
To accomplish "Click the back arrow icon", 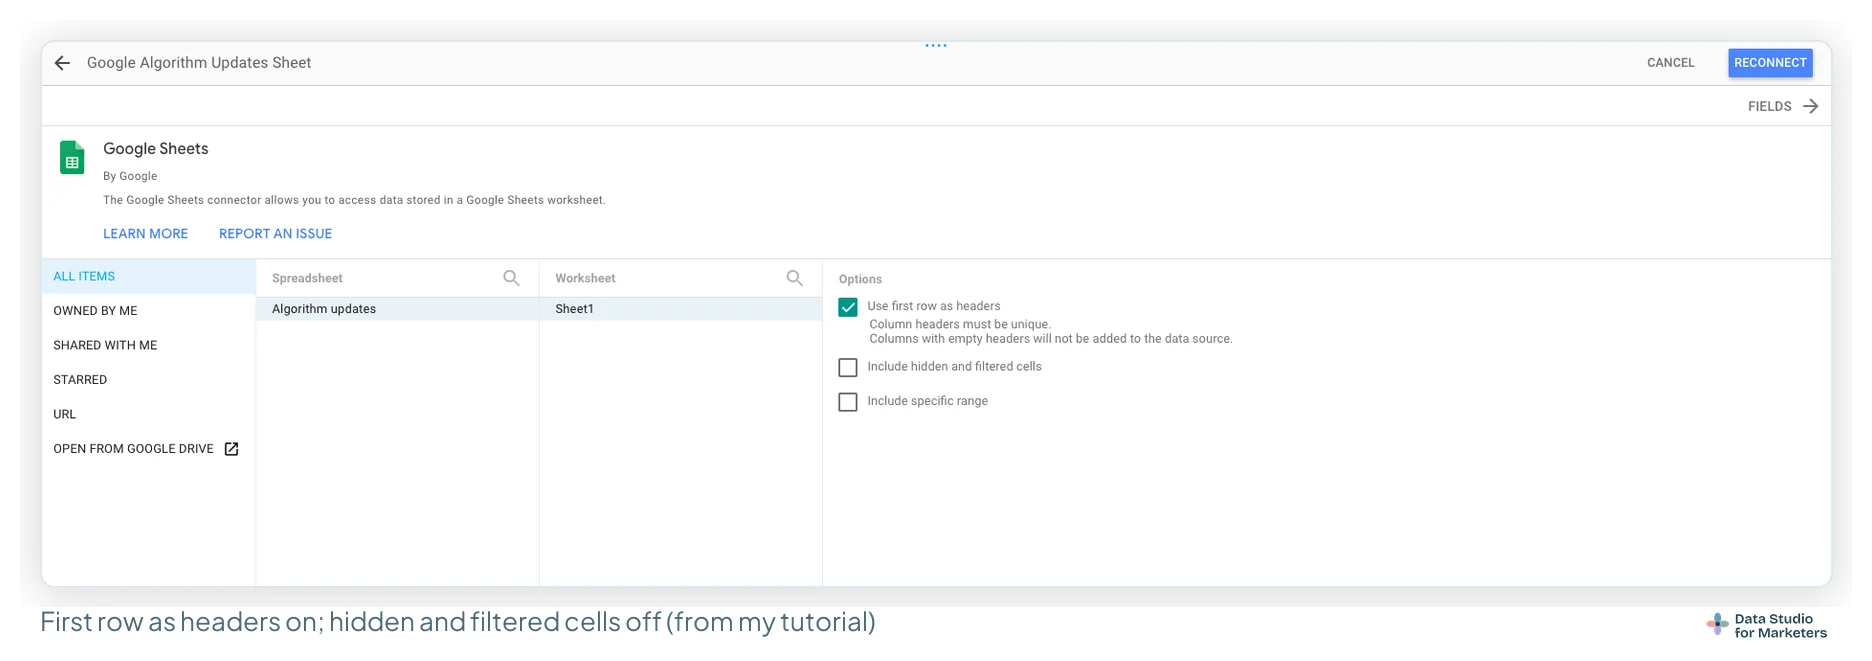I will coord(62,63).
